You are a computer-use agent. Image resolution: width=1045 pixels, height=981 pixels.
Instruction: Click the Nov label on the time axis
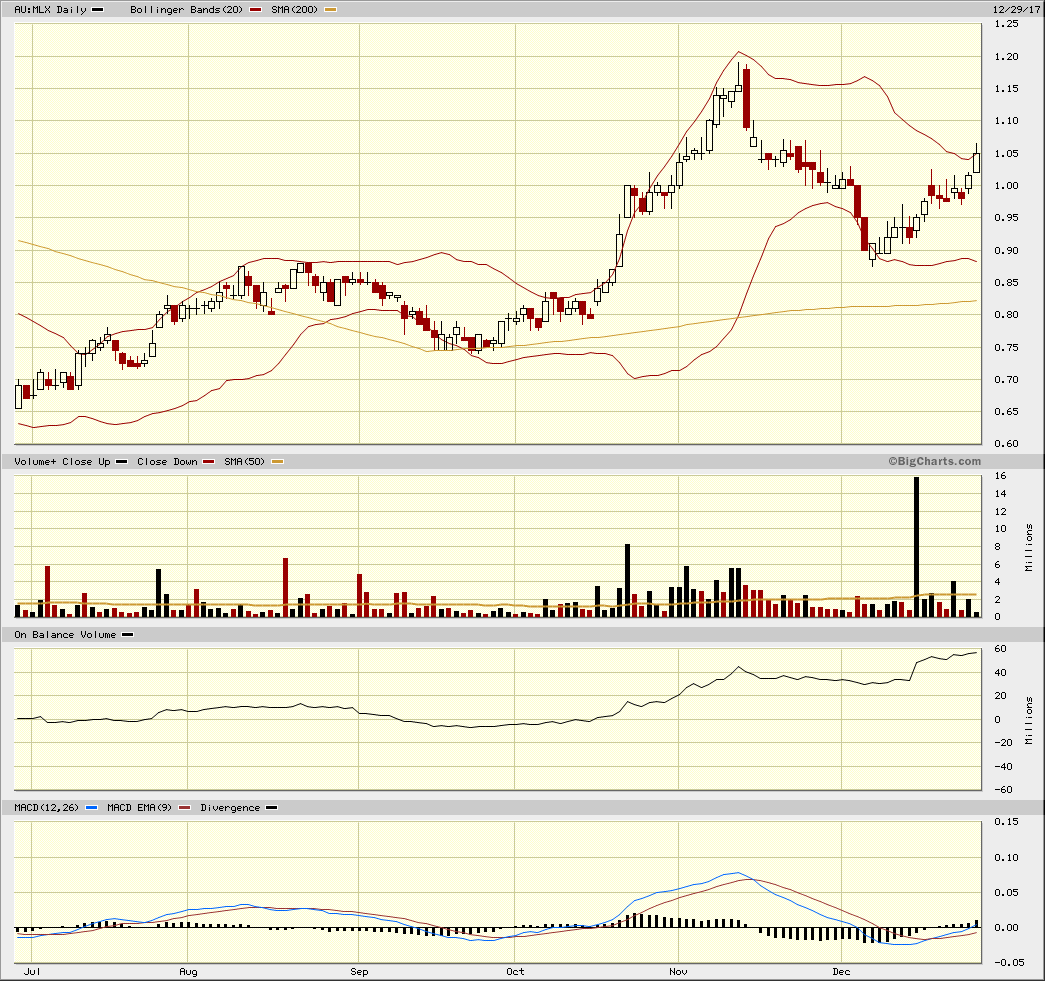678,971
